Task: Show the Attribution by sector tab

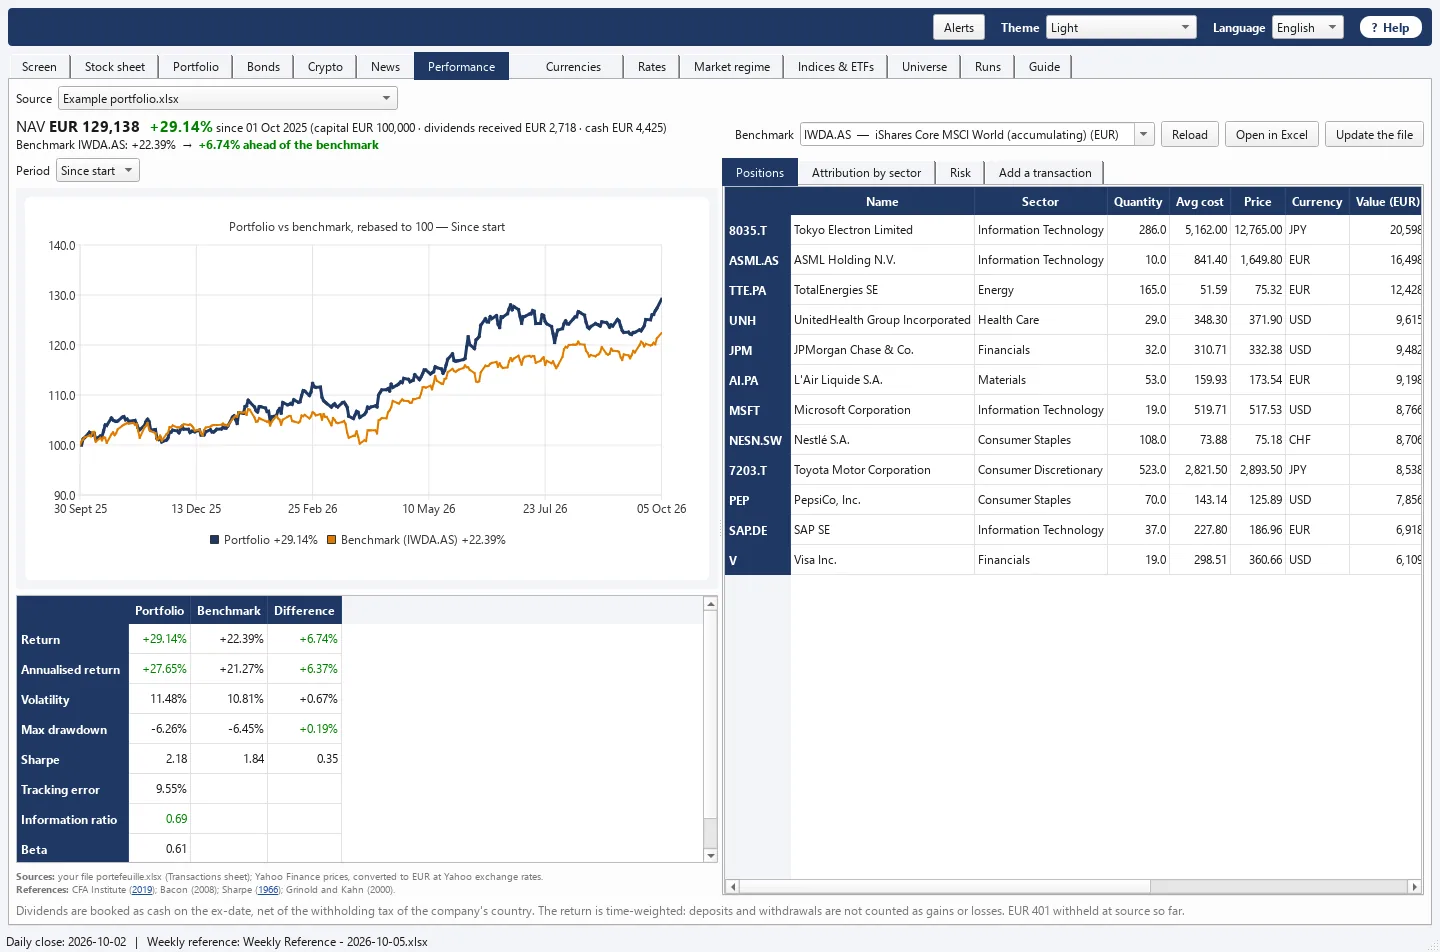Action: point(866,173)
